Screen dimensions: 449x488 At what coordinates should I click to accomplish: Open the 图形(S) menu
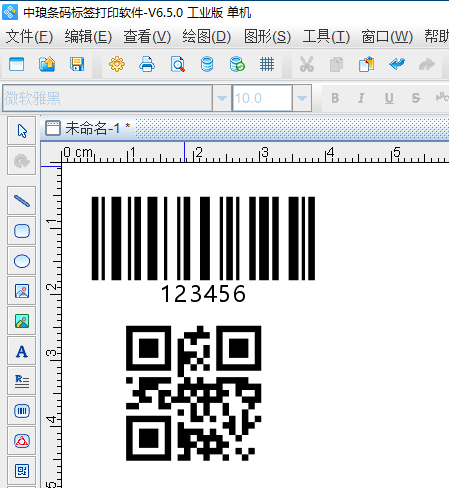(267, 36)
